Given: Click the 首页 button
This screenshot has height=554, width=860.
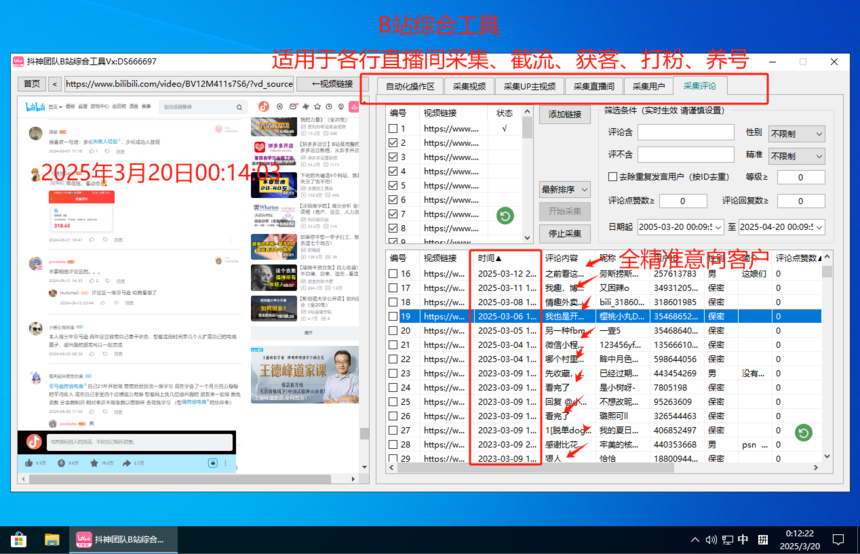Looking at the screenshot, I should click(32, 84).
